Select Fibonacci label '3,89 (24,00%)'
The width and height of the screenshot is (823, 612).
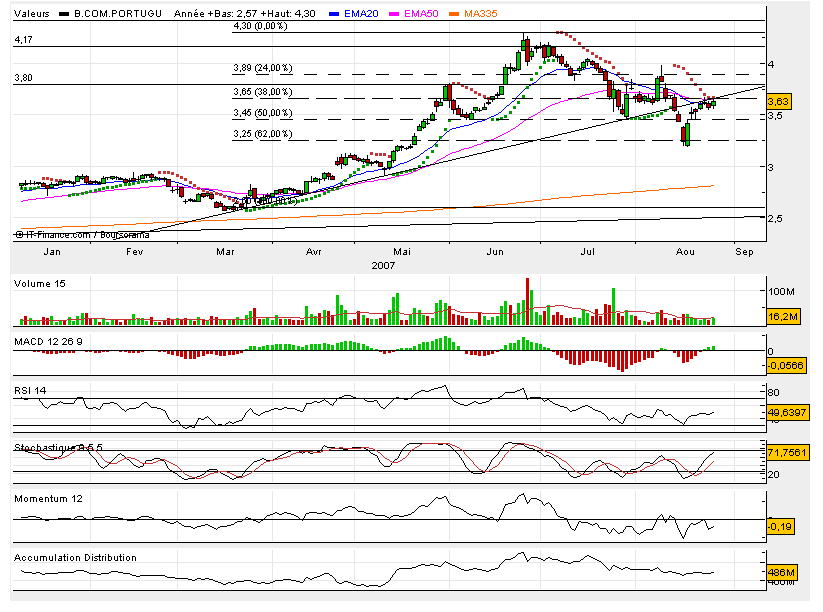point(263,68)
